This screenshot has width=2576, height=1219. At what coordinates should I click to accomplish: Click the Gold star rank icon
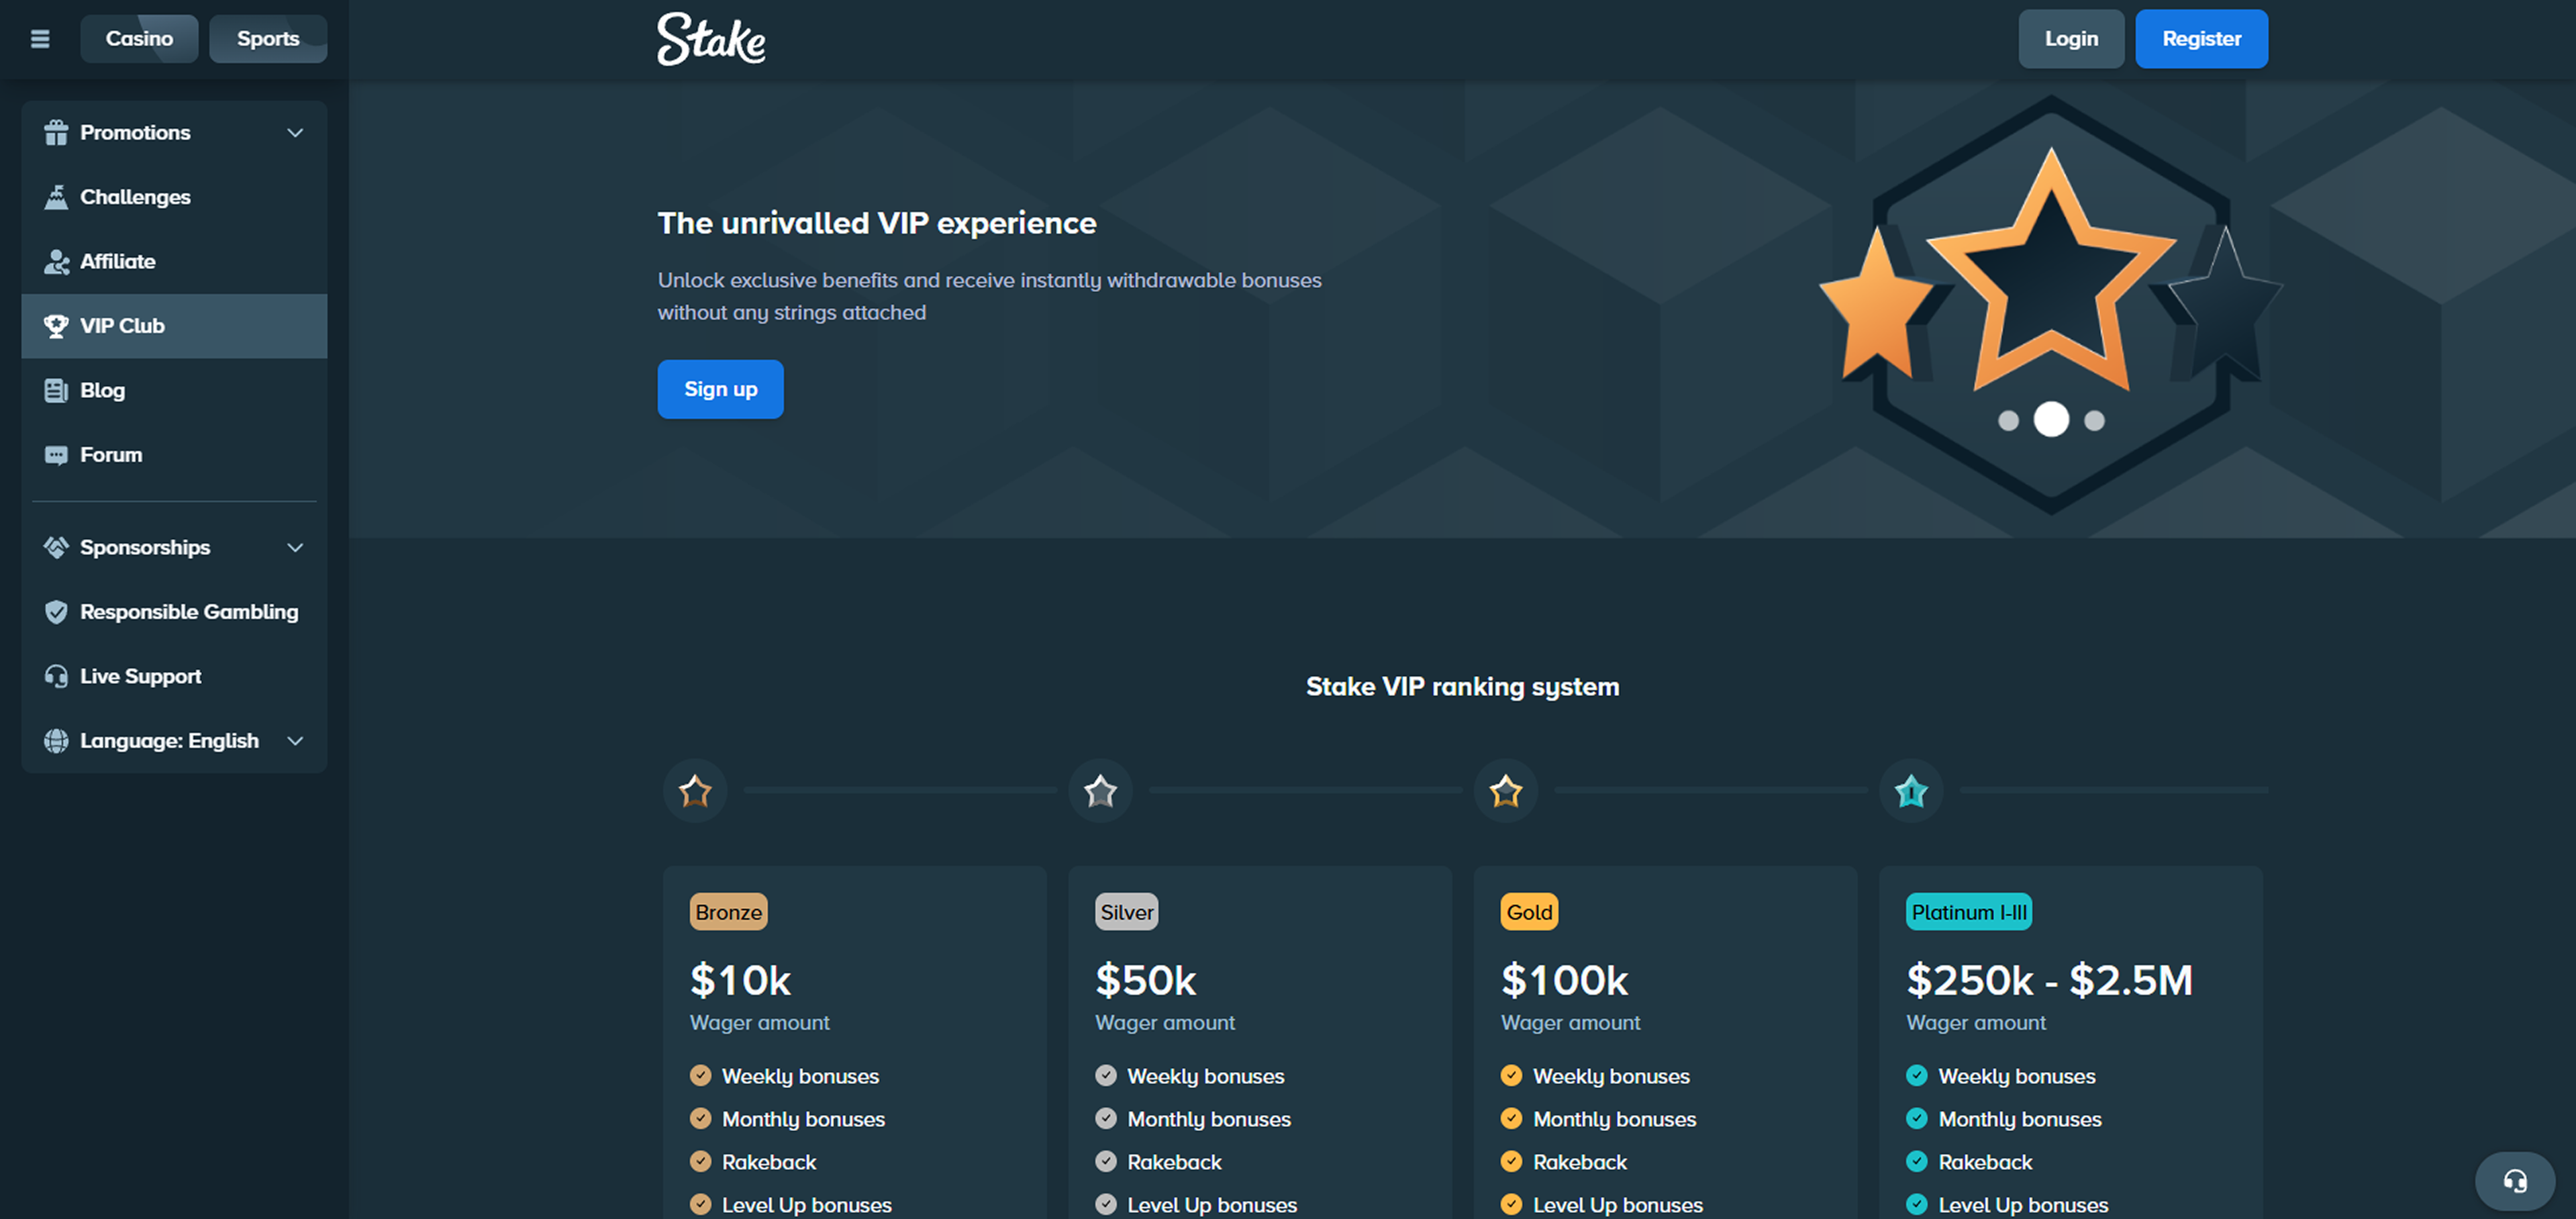[x=1506, y=791]
